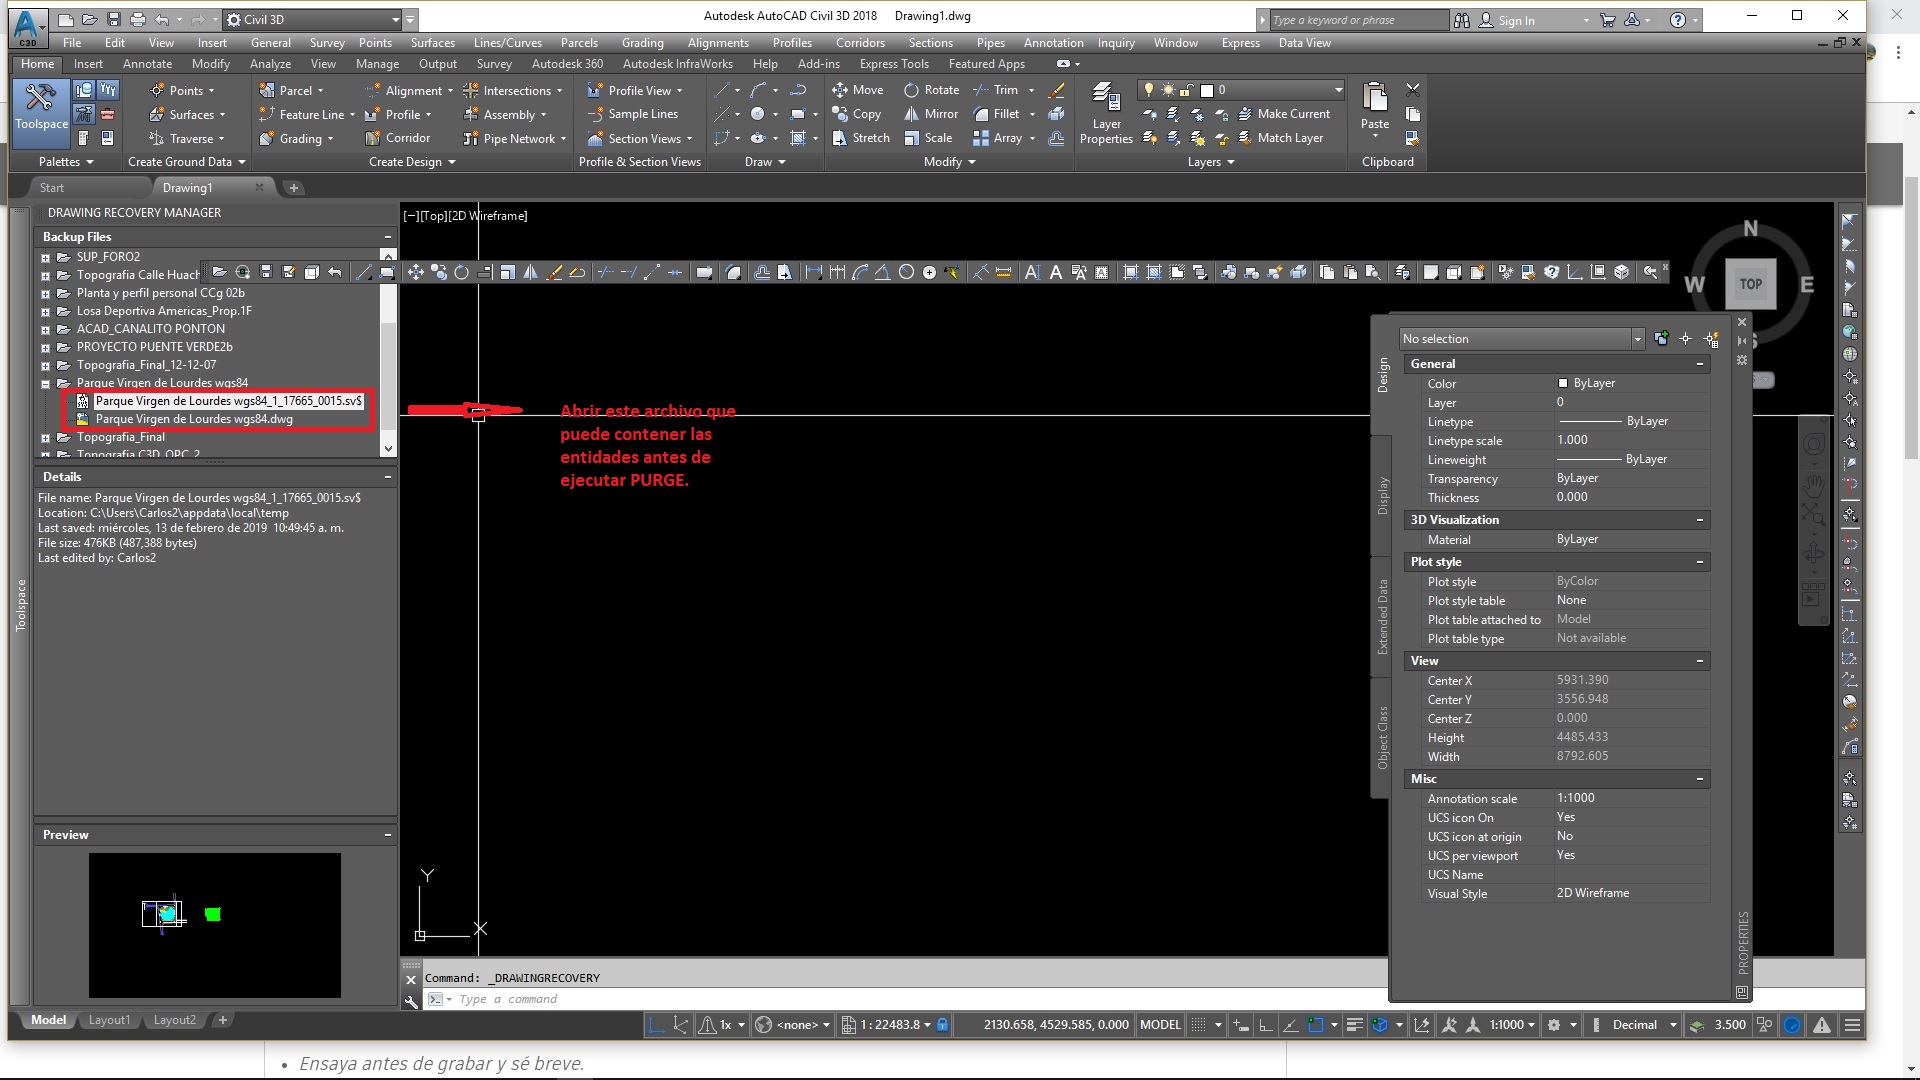Image resolution: width=1920 pixels, height=1080 pixels.
Task: Open the Home ribbon tab
Action: point(37,62)
